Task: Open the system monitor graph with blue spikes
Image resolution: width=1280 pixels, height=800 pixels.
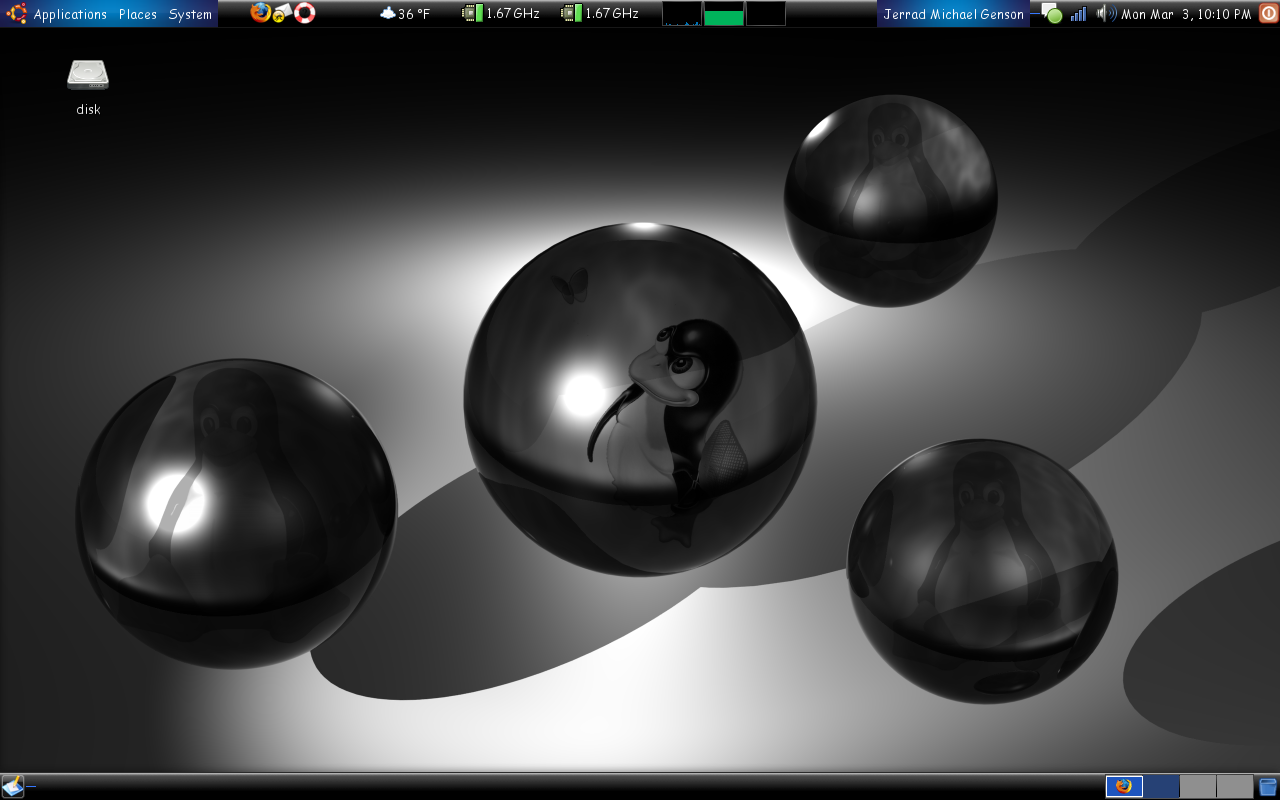Action: (682, 14)
